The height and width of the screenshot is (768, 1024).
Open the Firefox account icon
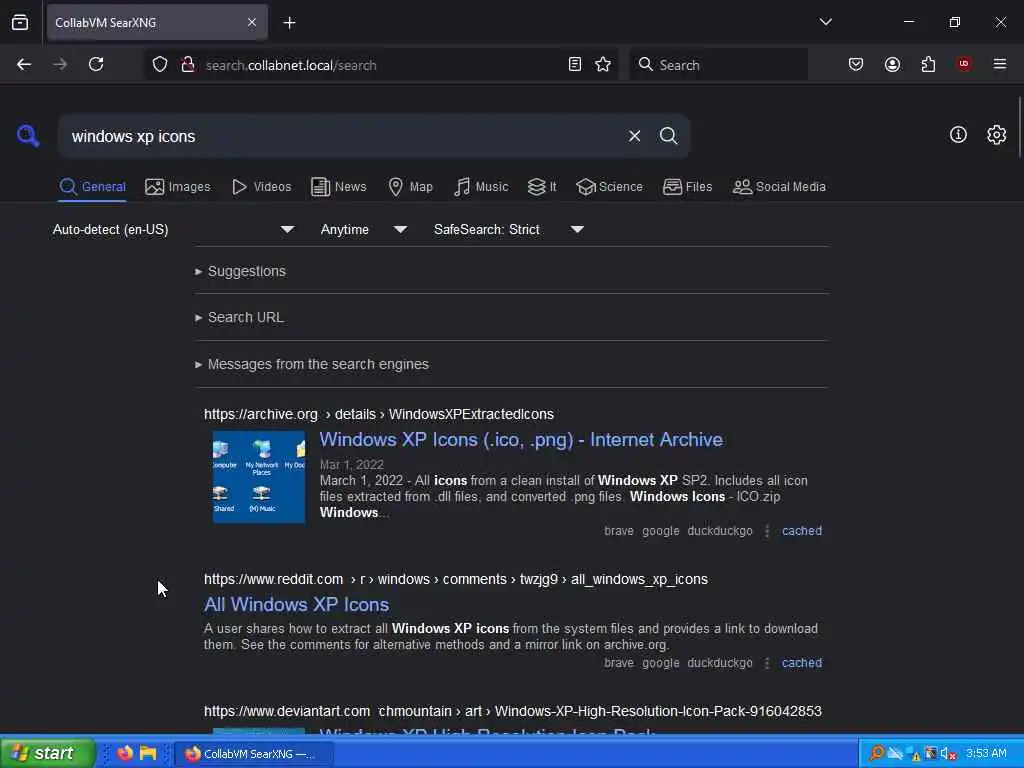pyautogui.click(x=892, y=64)
